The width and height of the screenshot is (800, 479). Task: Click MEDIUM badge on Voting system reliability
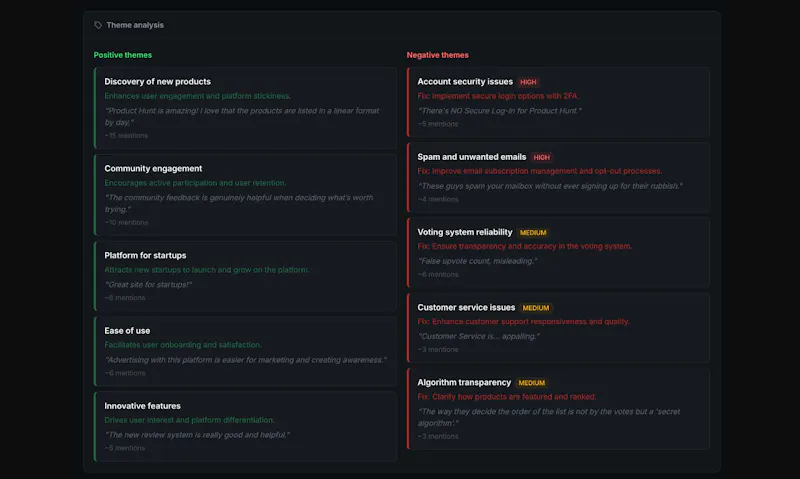tap(533, 233)
